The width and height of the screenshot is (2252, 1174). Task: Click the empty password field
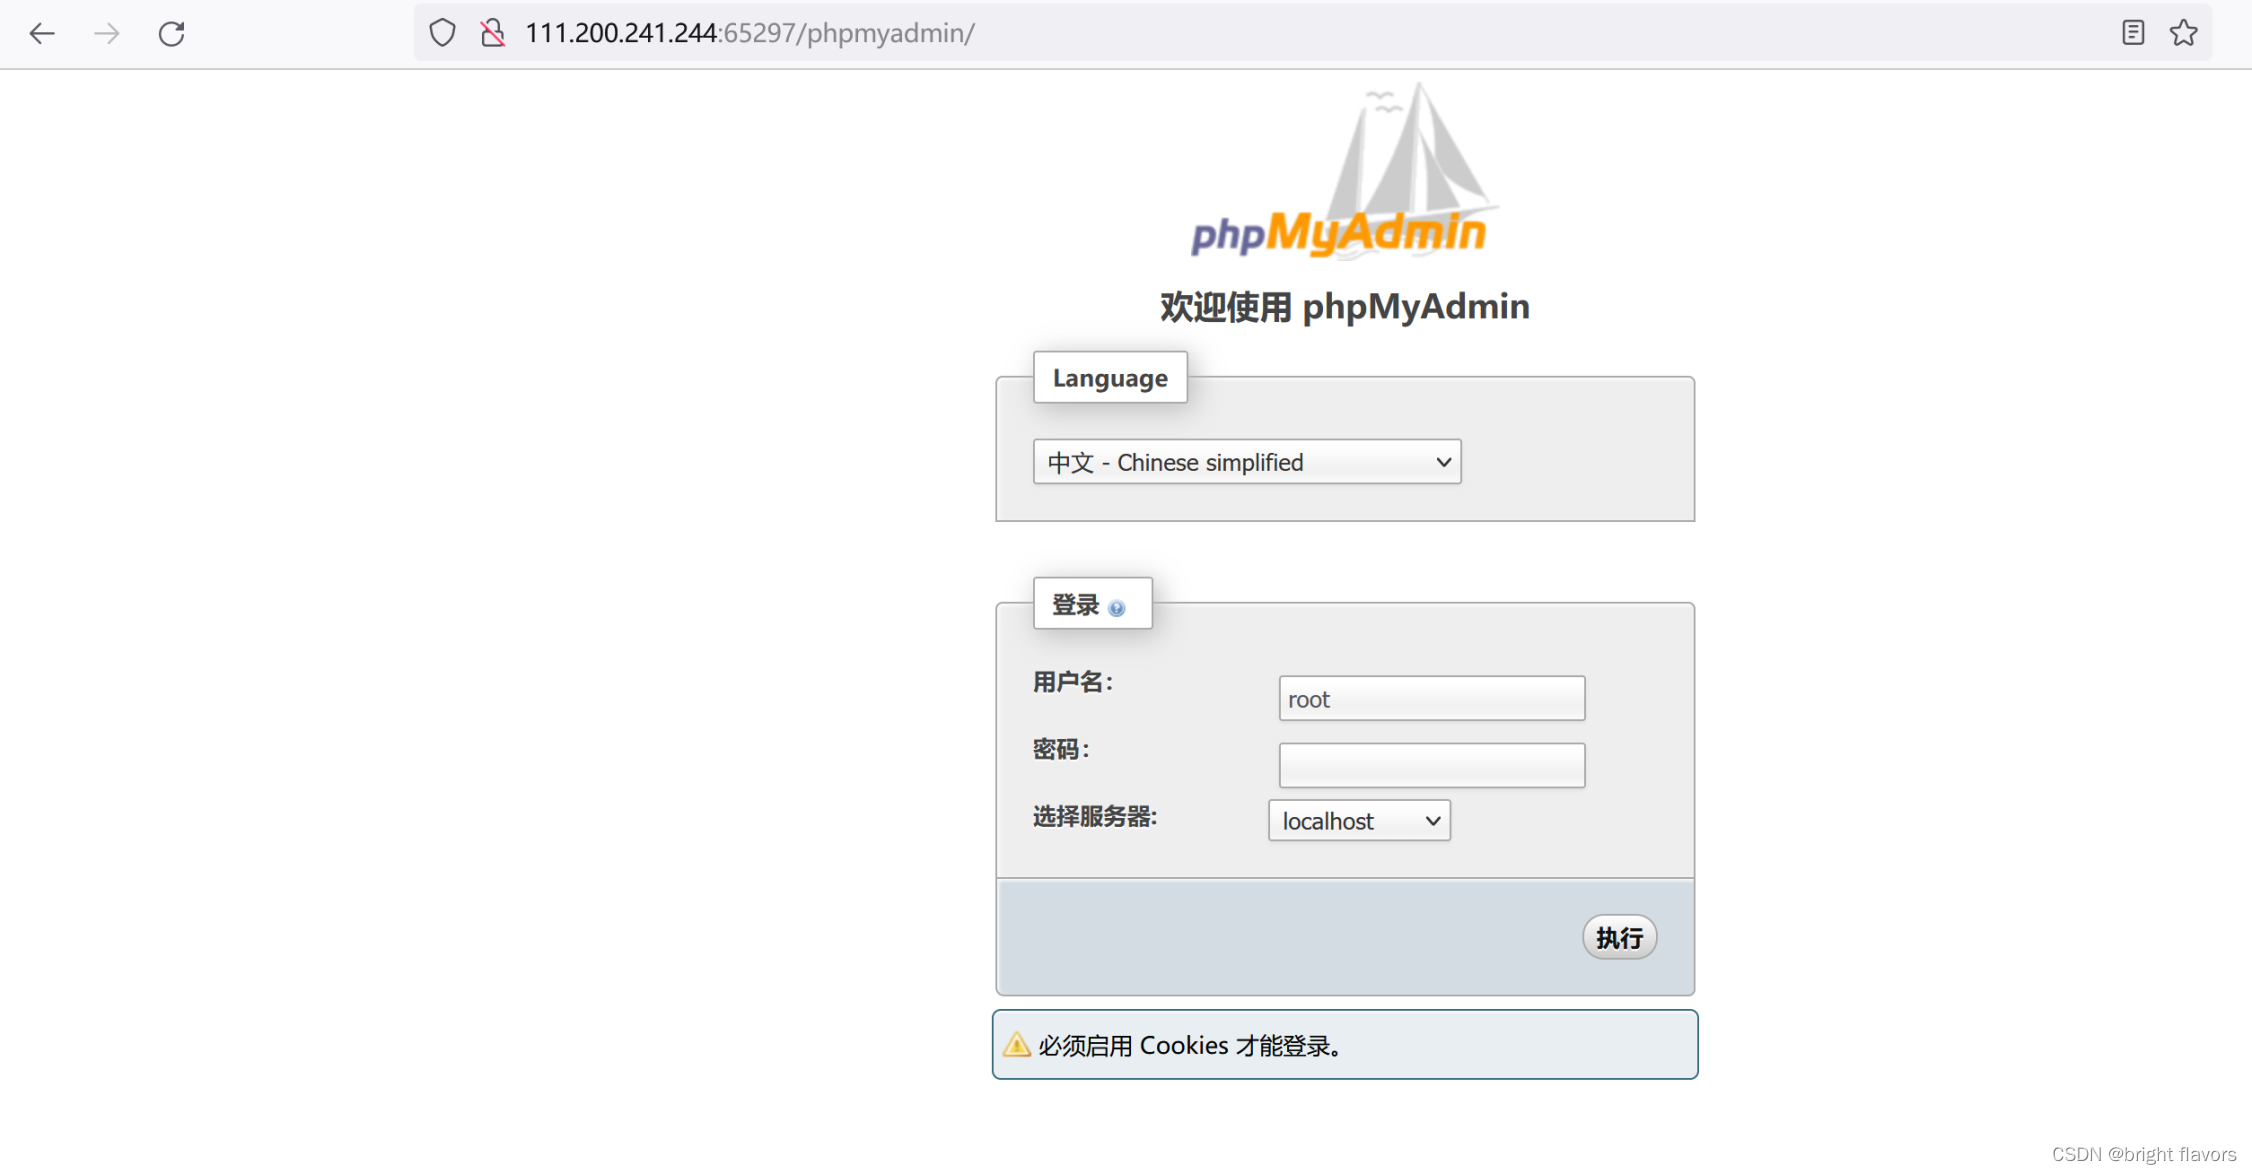1432,765
